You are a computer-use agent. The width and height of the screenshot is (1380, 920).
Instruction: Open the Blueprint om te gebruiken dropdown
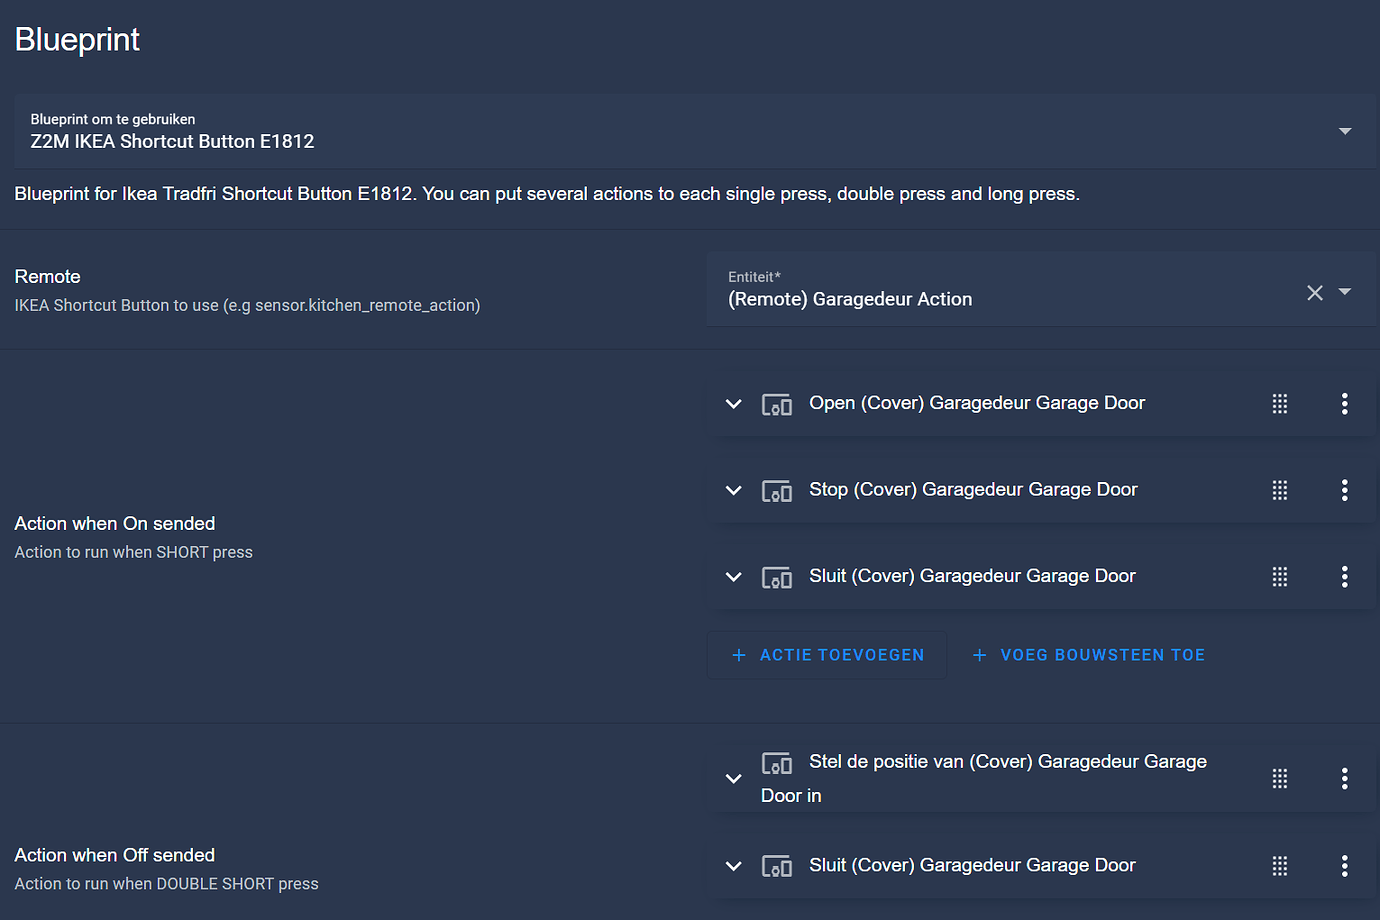coord(1344,131)
